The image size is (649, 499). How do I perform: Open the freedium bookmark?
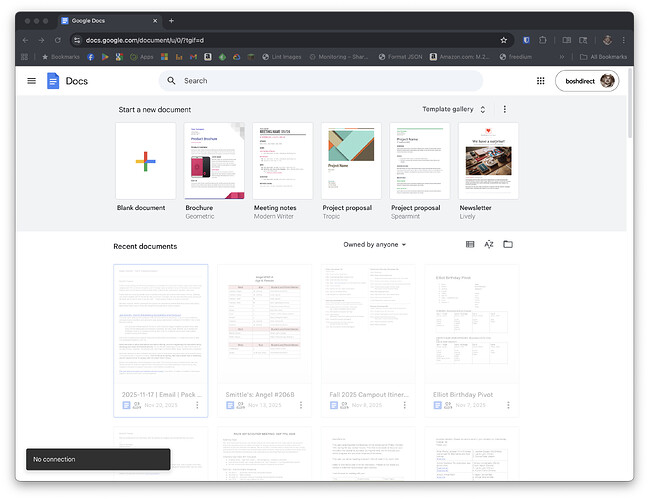pyautogui.click(x=515, y=57)
